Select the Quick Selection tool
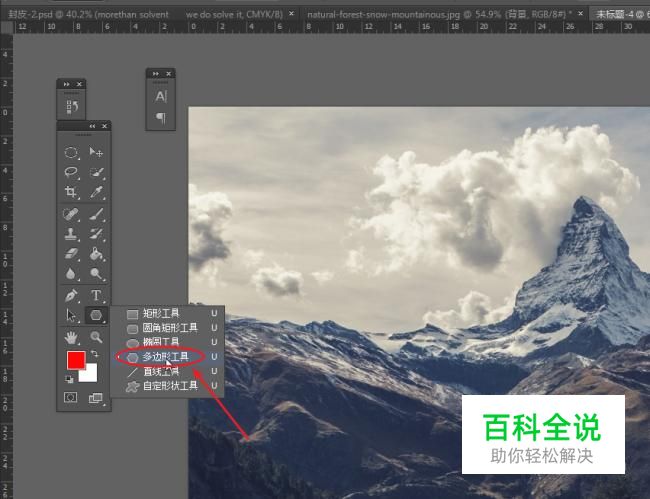 coord(96,172)
